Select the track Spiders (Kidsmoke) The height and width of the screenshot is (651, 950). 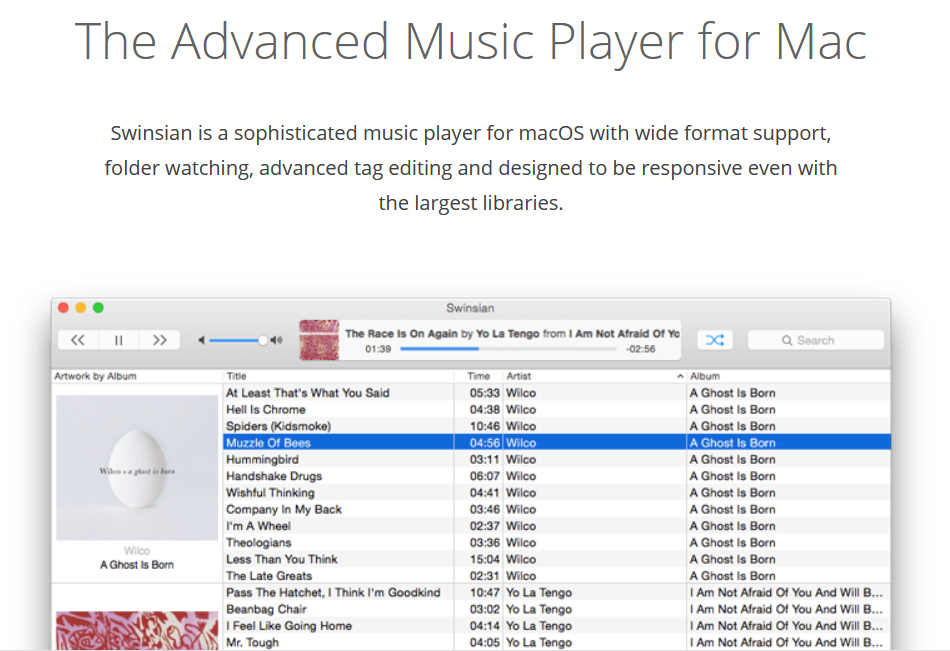pos(556,426)
